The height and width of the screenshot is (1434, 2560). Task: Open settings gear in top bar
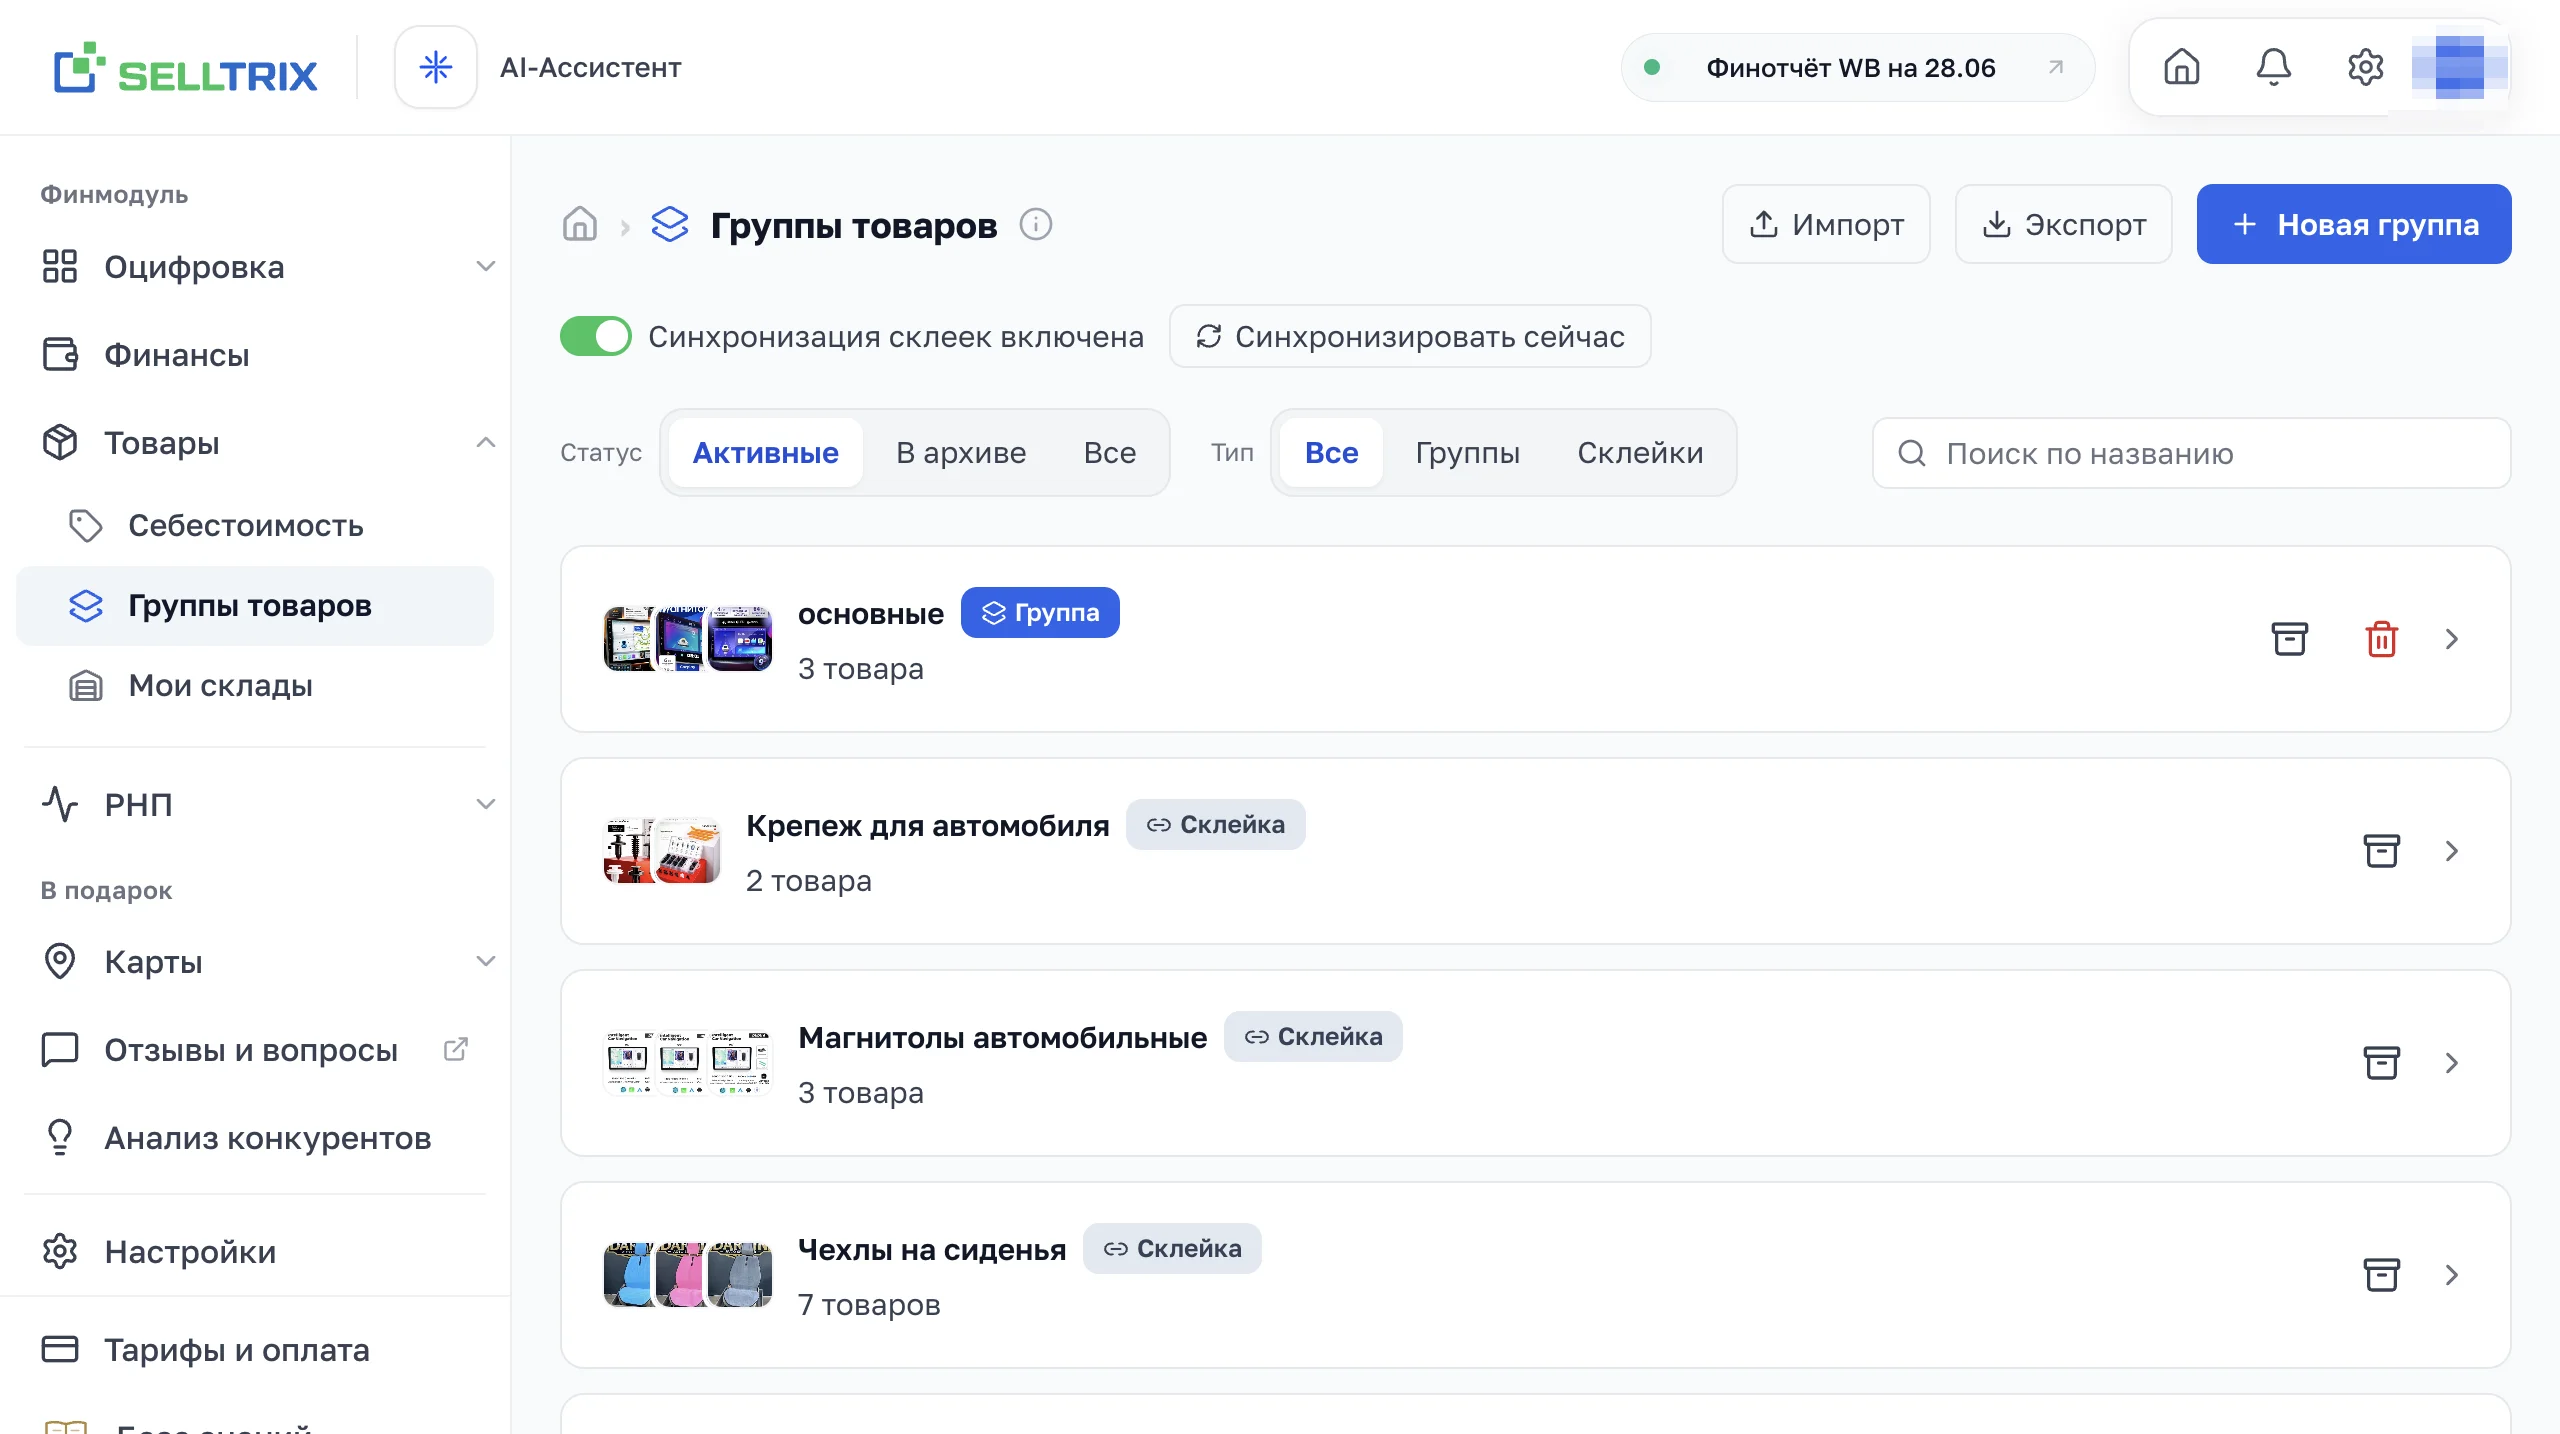(x=2365, y=67)
